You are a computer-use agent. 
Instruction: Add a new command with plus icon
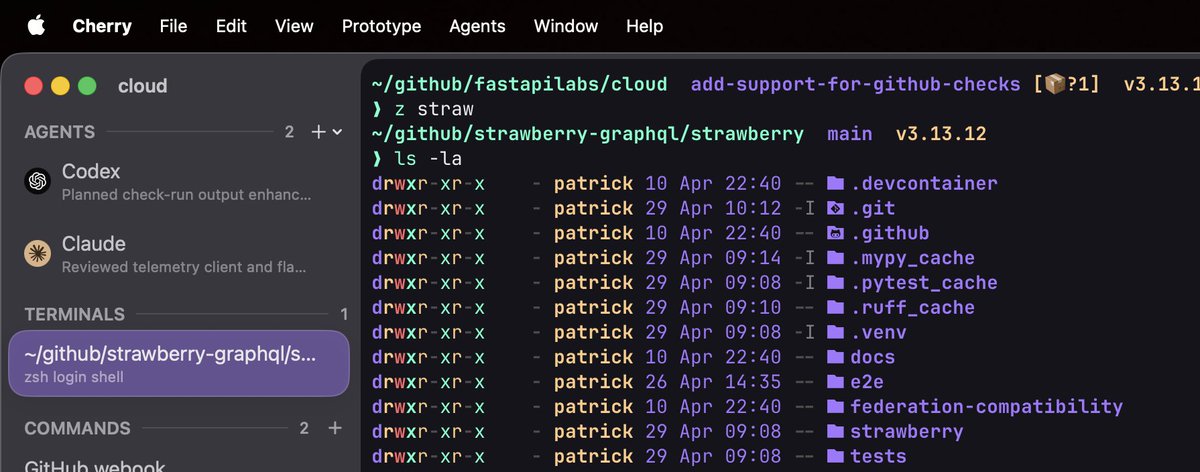335,428
